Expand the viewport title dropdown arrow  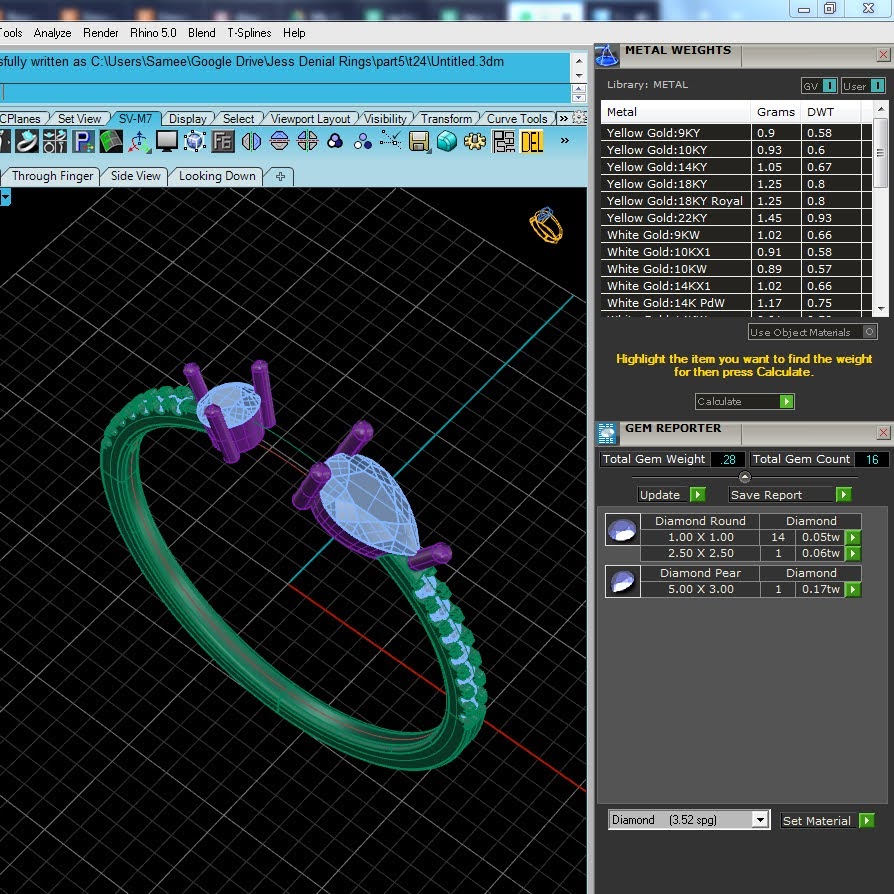tap(5, 197)
